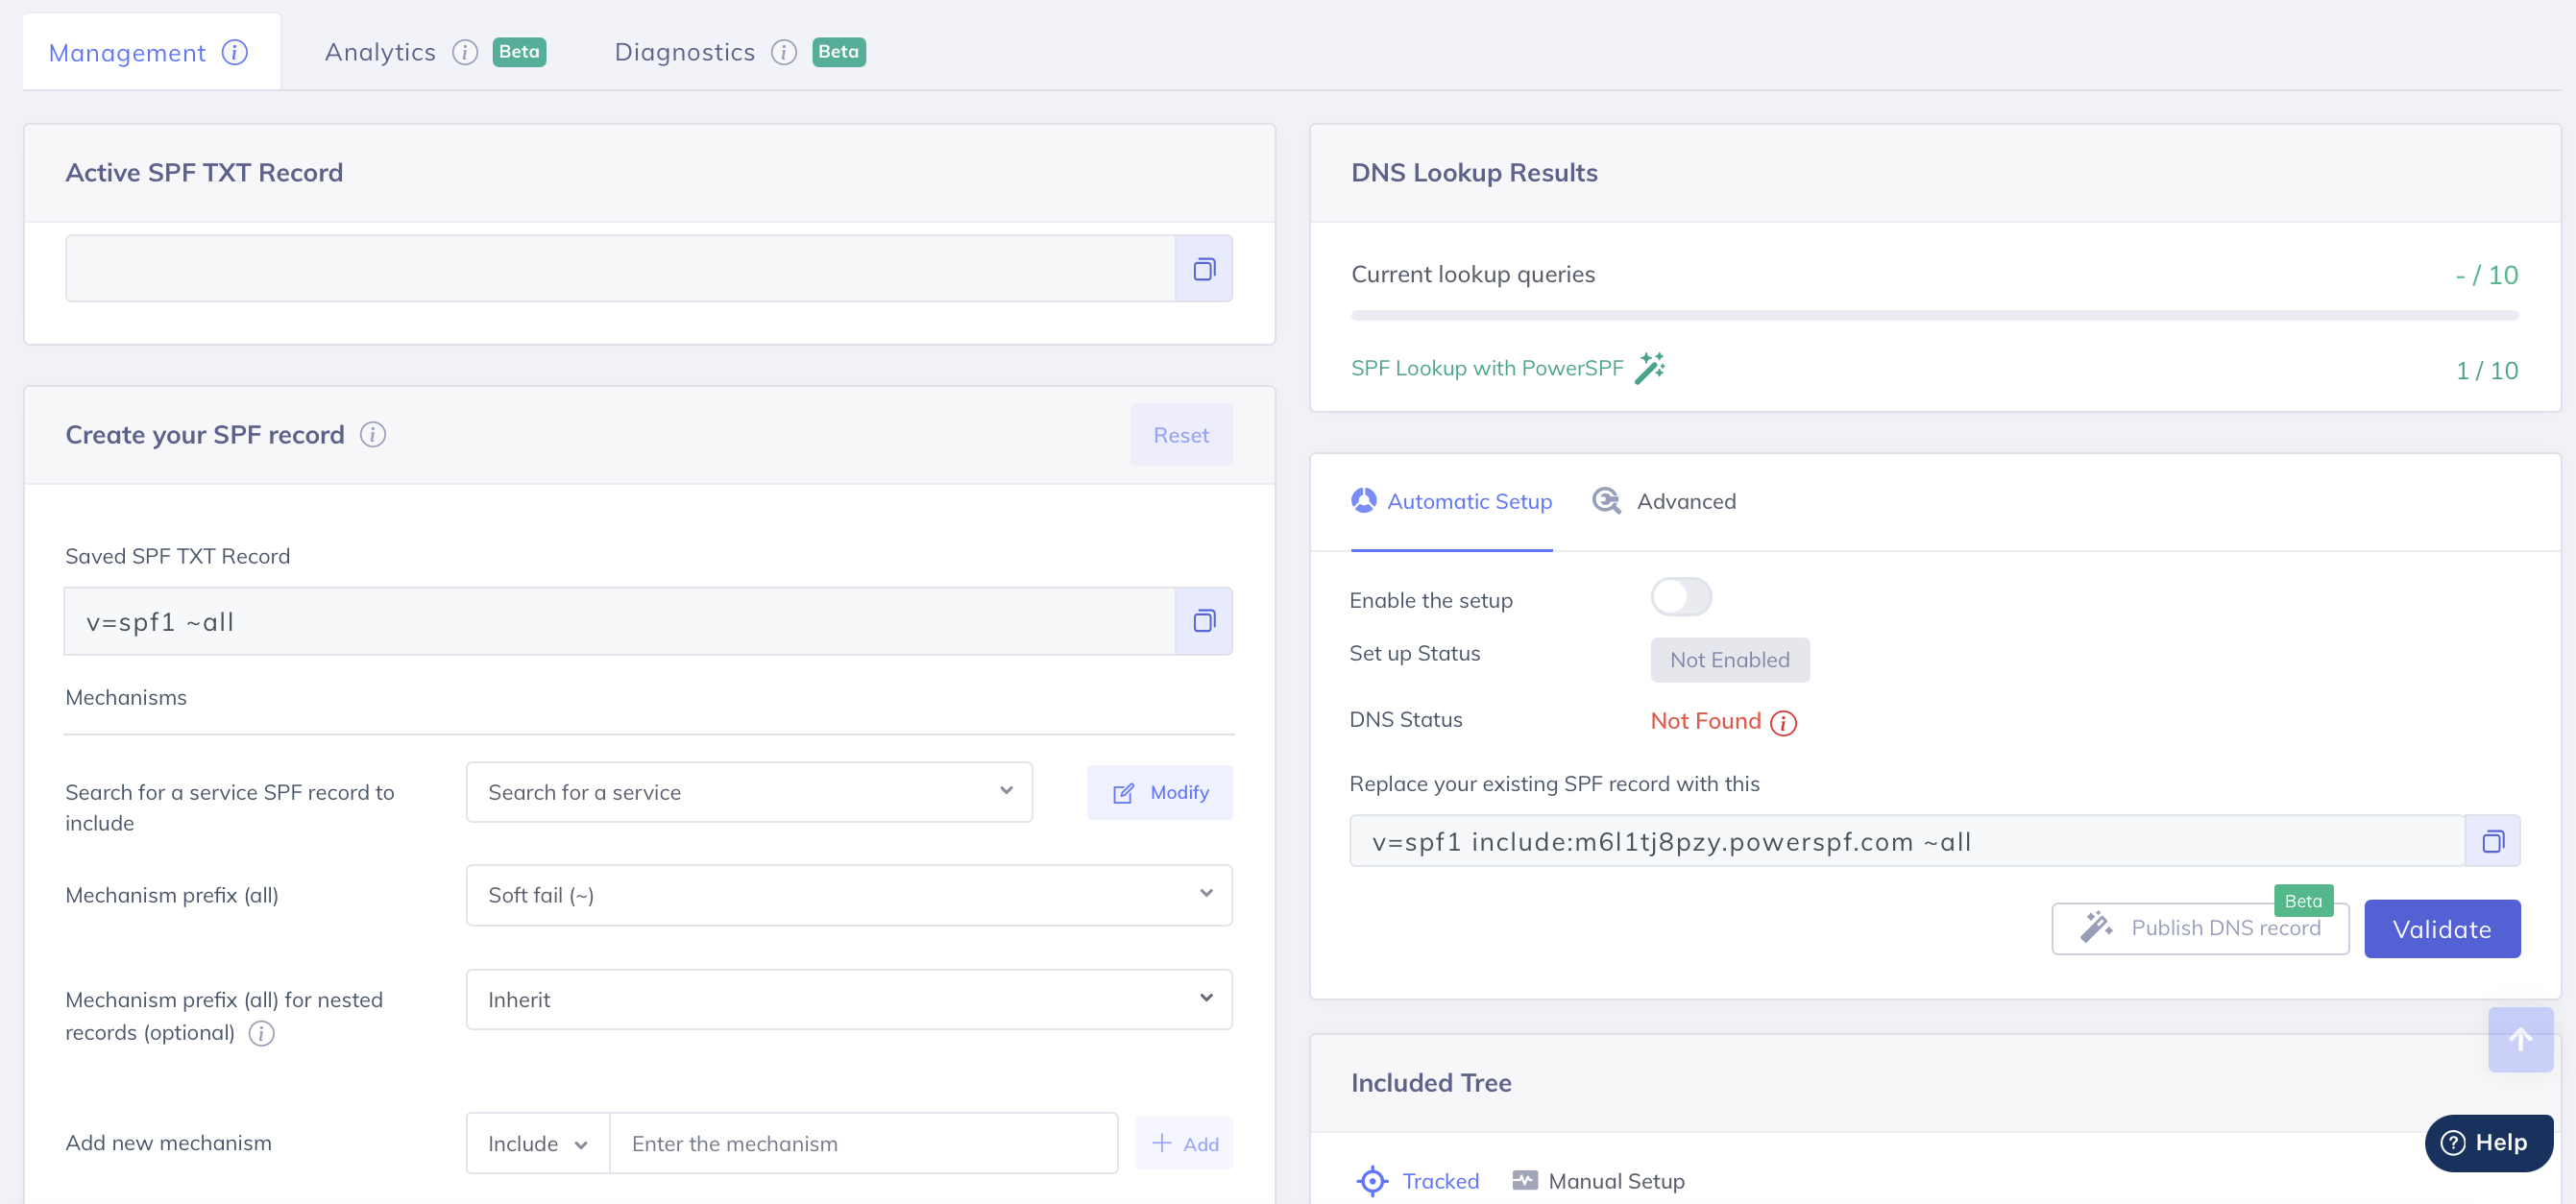The height and width of the screenshot is (1204, 2576).
Task: Copy the Saved SPF TXT Record
Action: tap(1203, 621)
